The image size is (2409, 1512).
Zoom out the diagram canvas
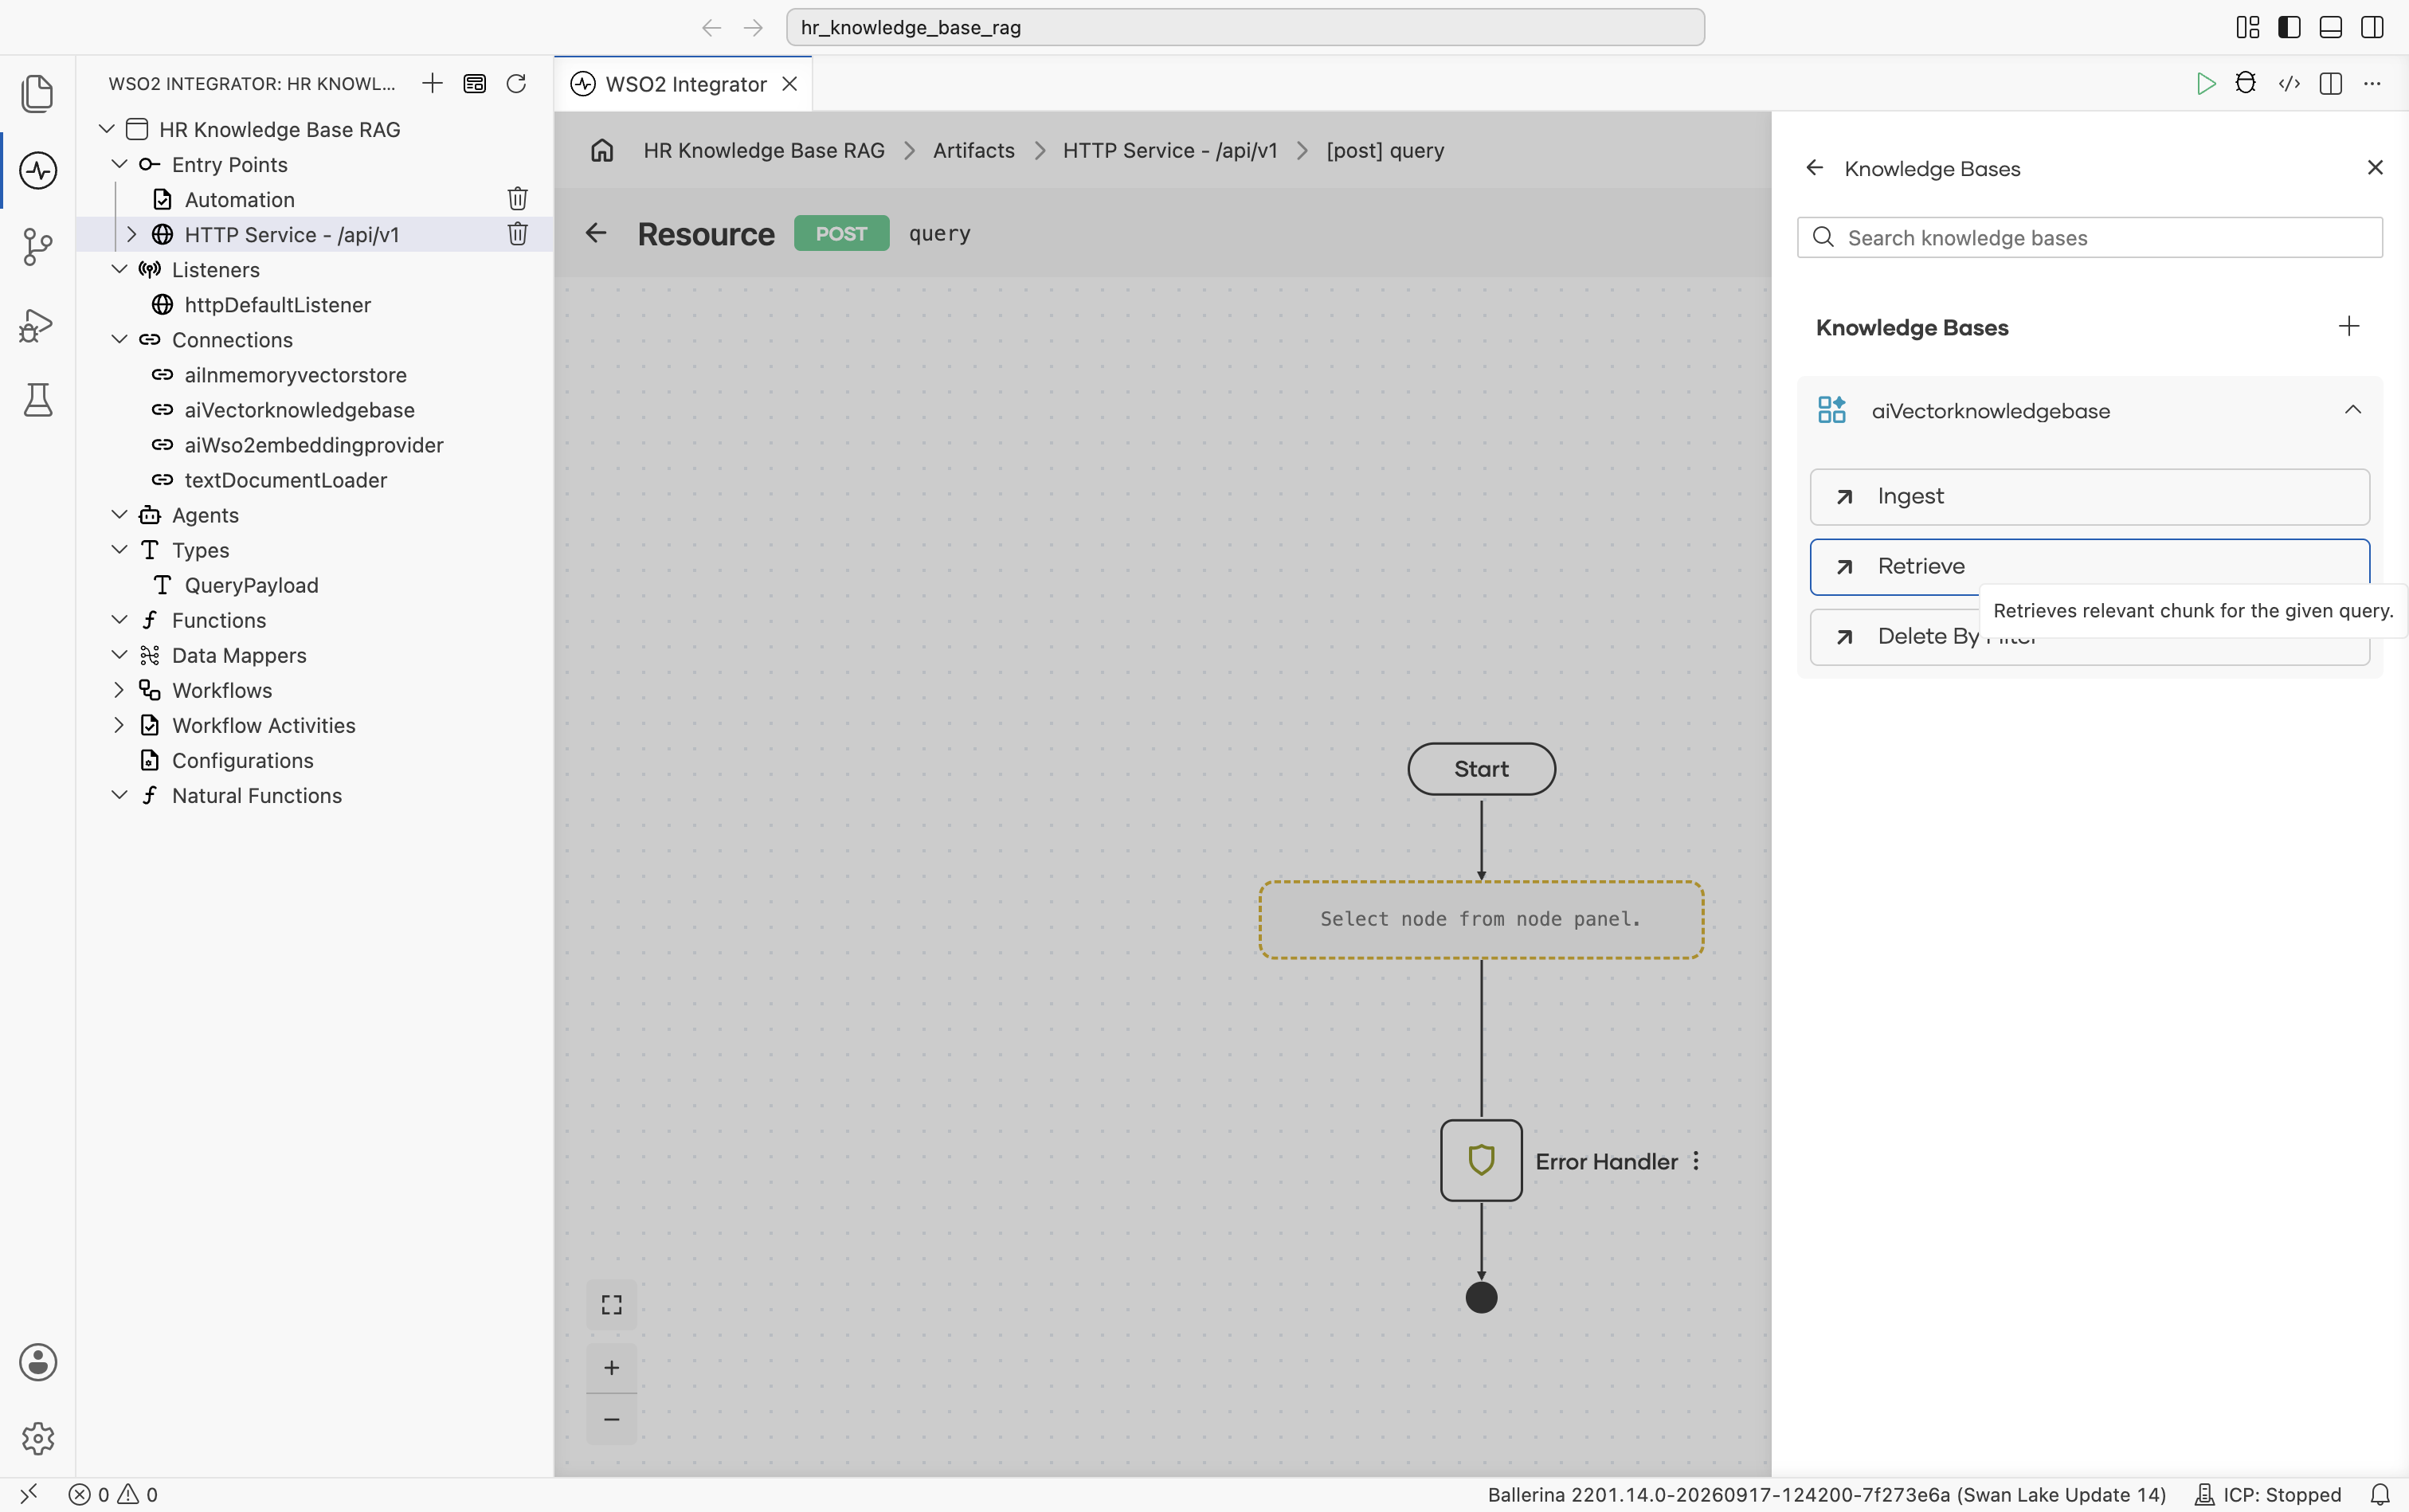pyautogui.click(x=611, y=1419)
